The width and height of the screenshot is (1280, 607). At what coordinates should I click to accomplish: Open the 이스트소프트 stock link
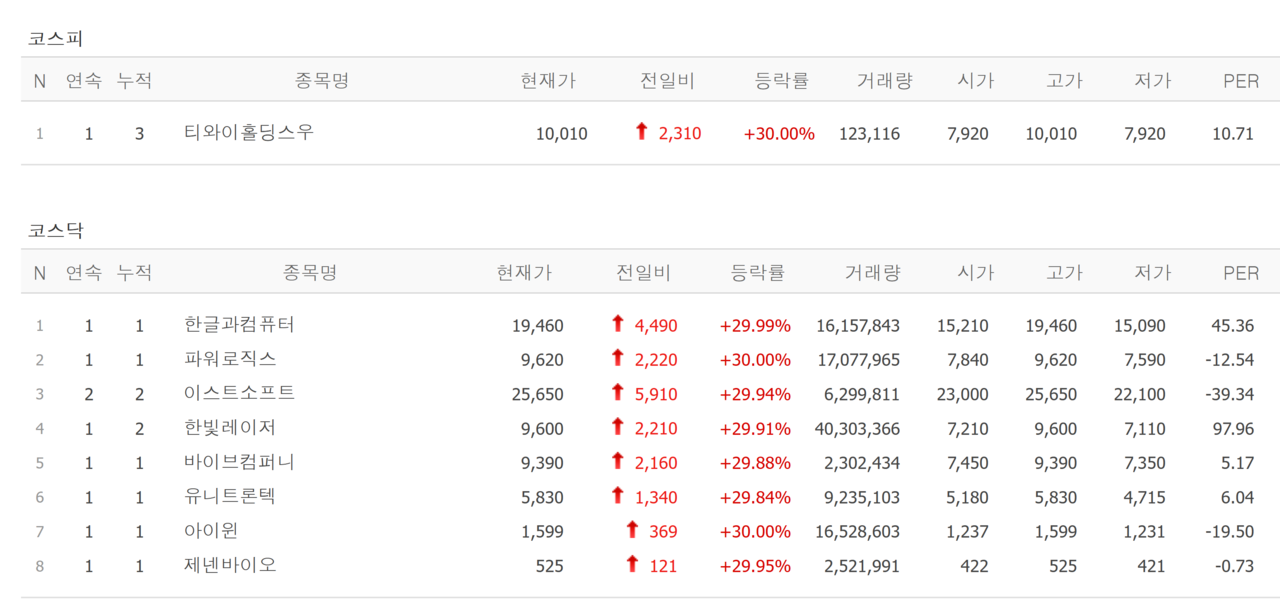(x=240, y=393)
